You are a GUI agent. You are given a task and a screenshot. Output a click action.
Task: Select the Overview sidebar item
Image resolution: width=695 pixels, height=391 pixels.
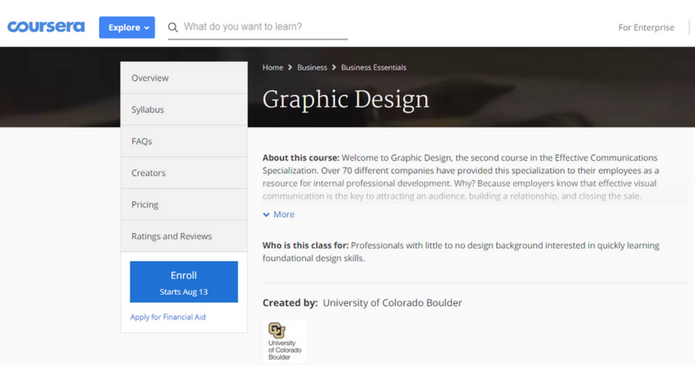coord(184,78)
